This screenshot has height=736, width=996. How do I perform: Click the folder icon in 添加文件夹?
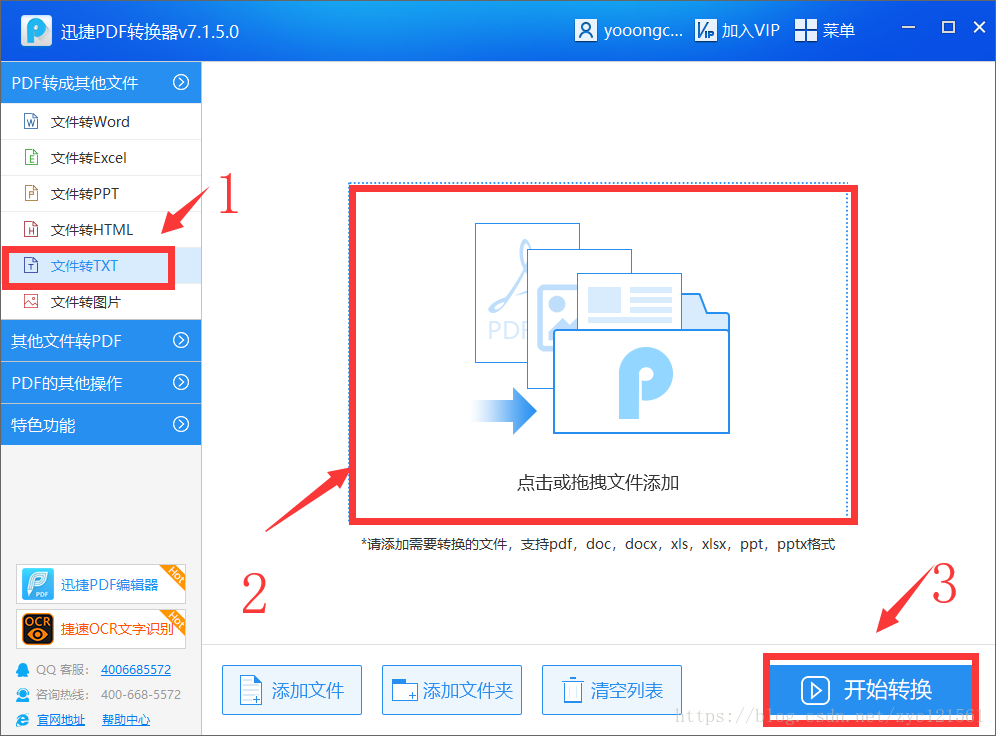click(405, 690)
